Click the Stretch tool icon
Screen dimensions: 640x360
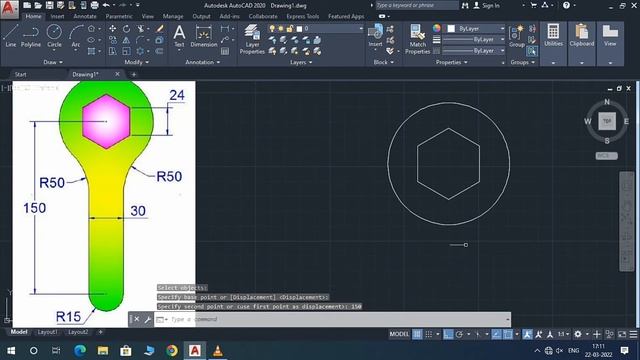click(x=112, y=51)
